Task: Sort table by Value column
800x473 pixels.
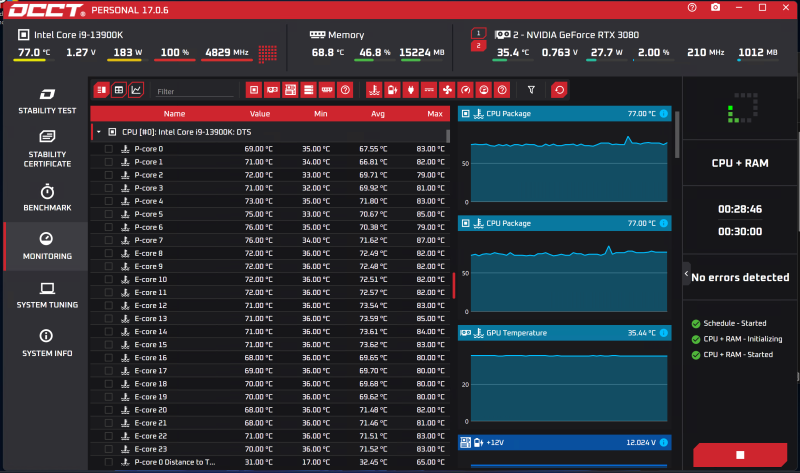Action: [x=260, y=114]
